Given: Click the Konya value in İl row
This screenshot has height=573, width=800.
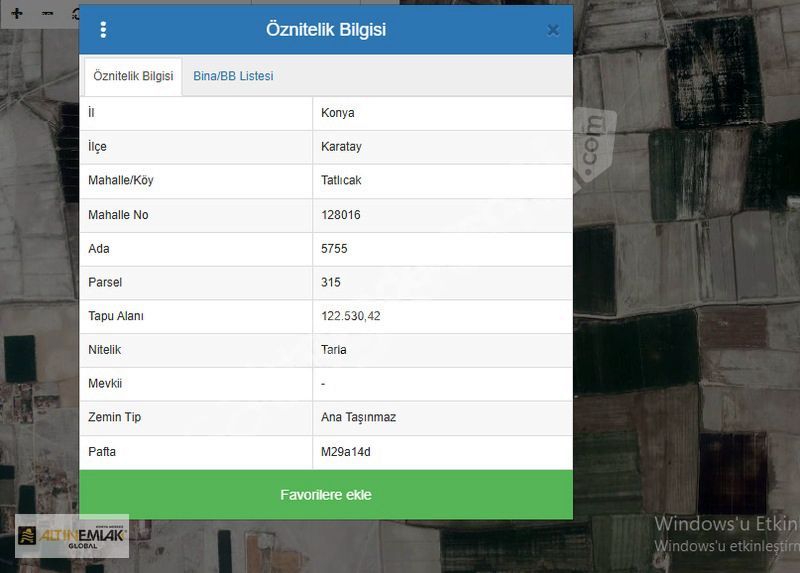Looking at the screenshot, I should [338, 113].
